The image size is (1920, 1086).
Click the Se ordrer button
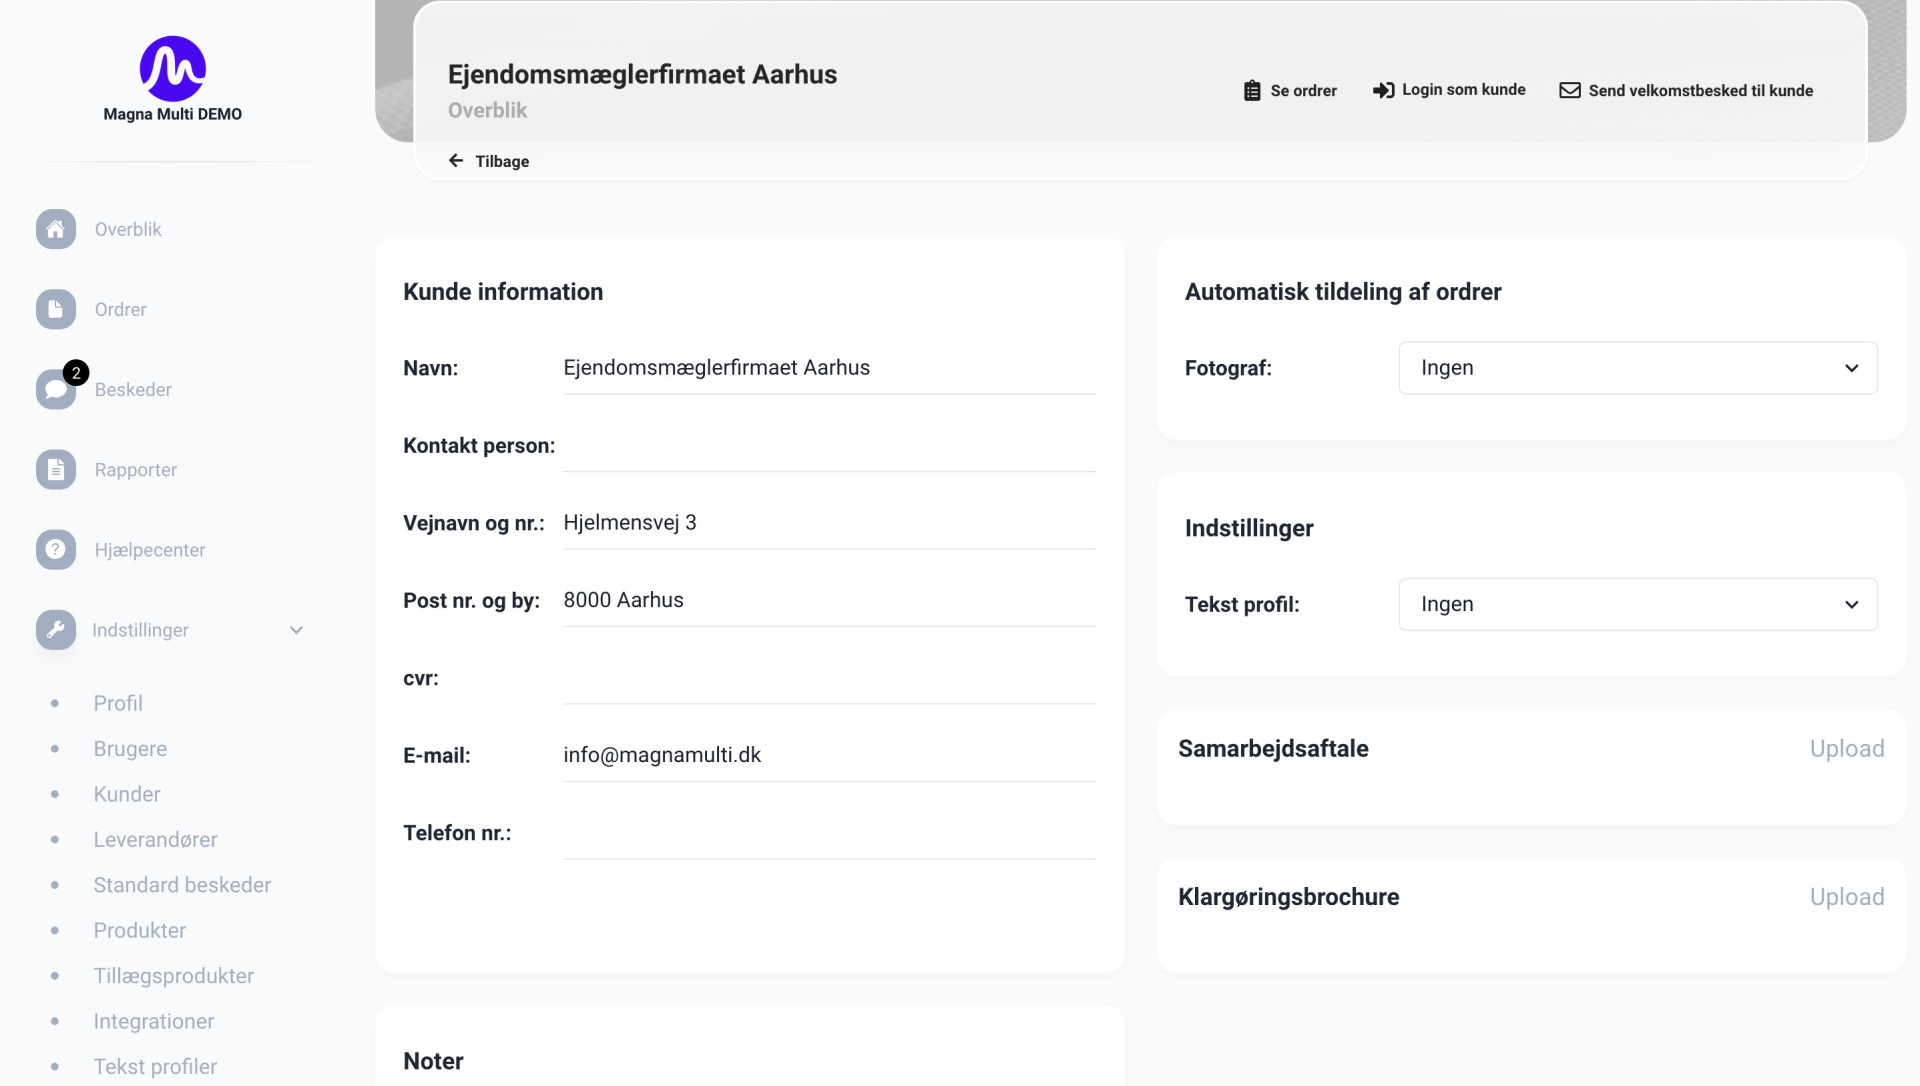click(1290, 90)
